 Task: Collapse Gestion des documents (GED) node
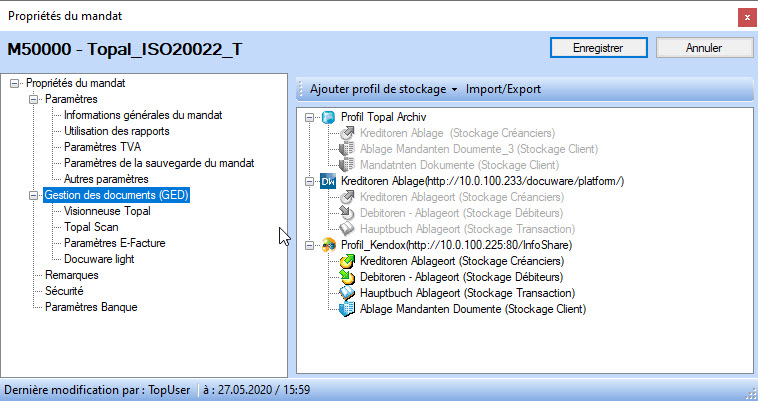(34, 195)
